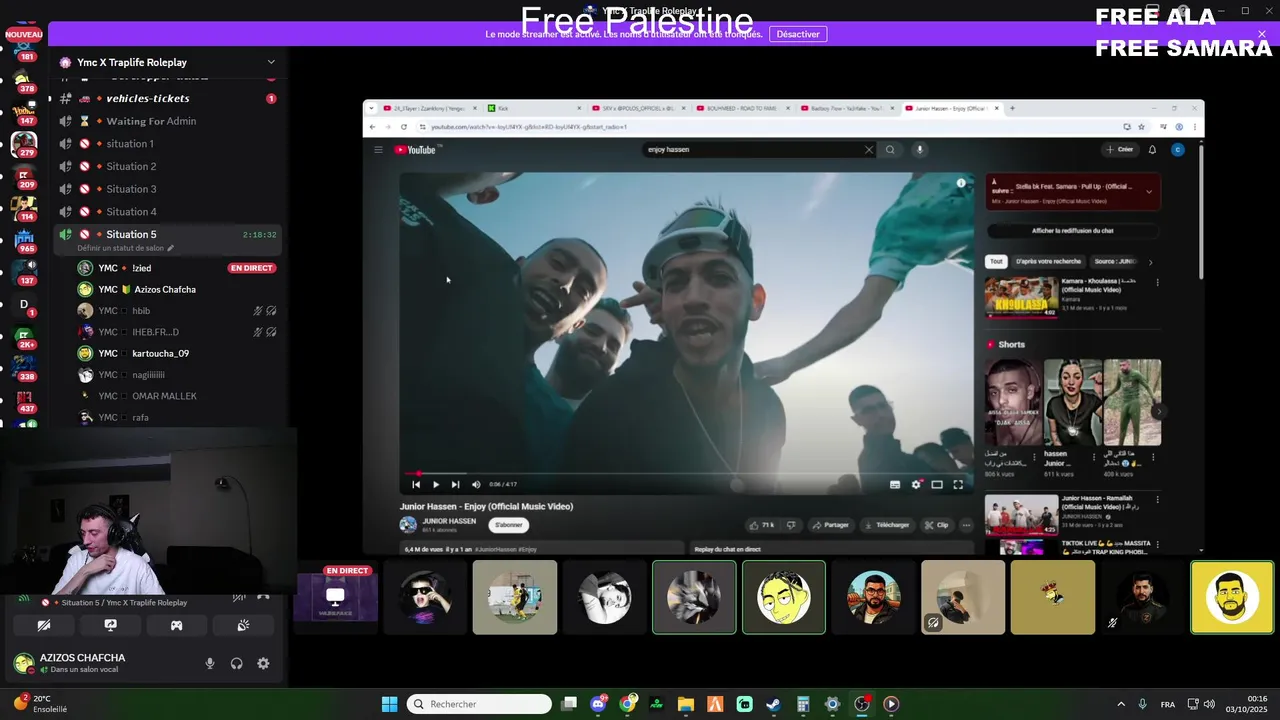This screenshot has width=1280, height=720.
Task: Join the Situation 2 voice channel
Action: (x=168, y=166)
